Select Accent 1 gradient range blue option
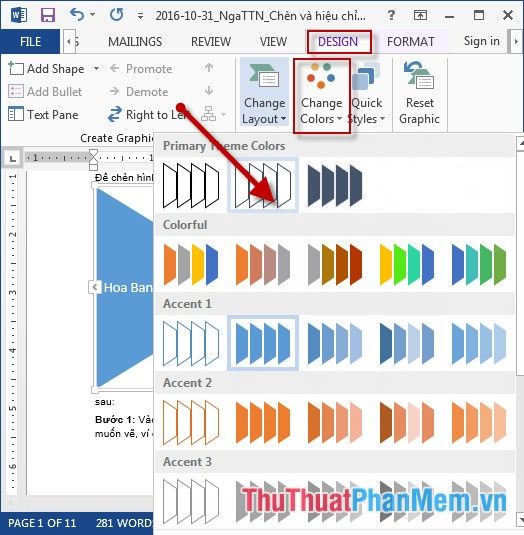This screenshot has width=524, height=535. 335,343
